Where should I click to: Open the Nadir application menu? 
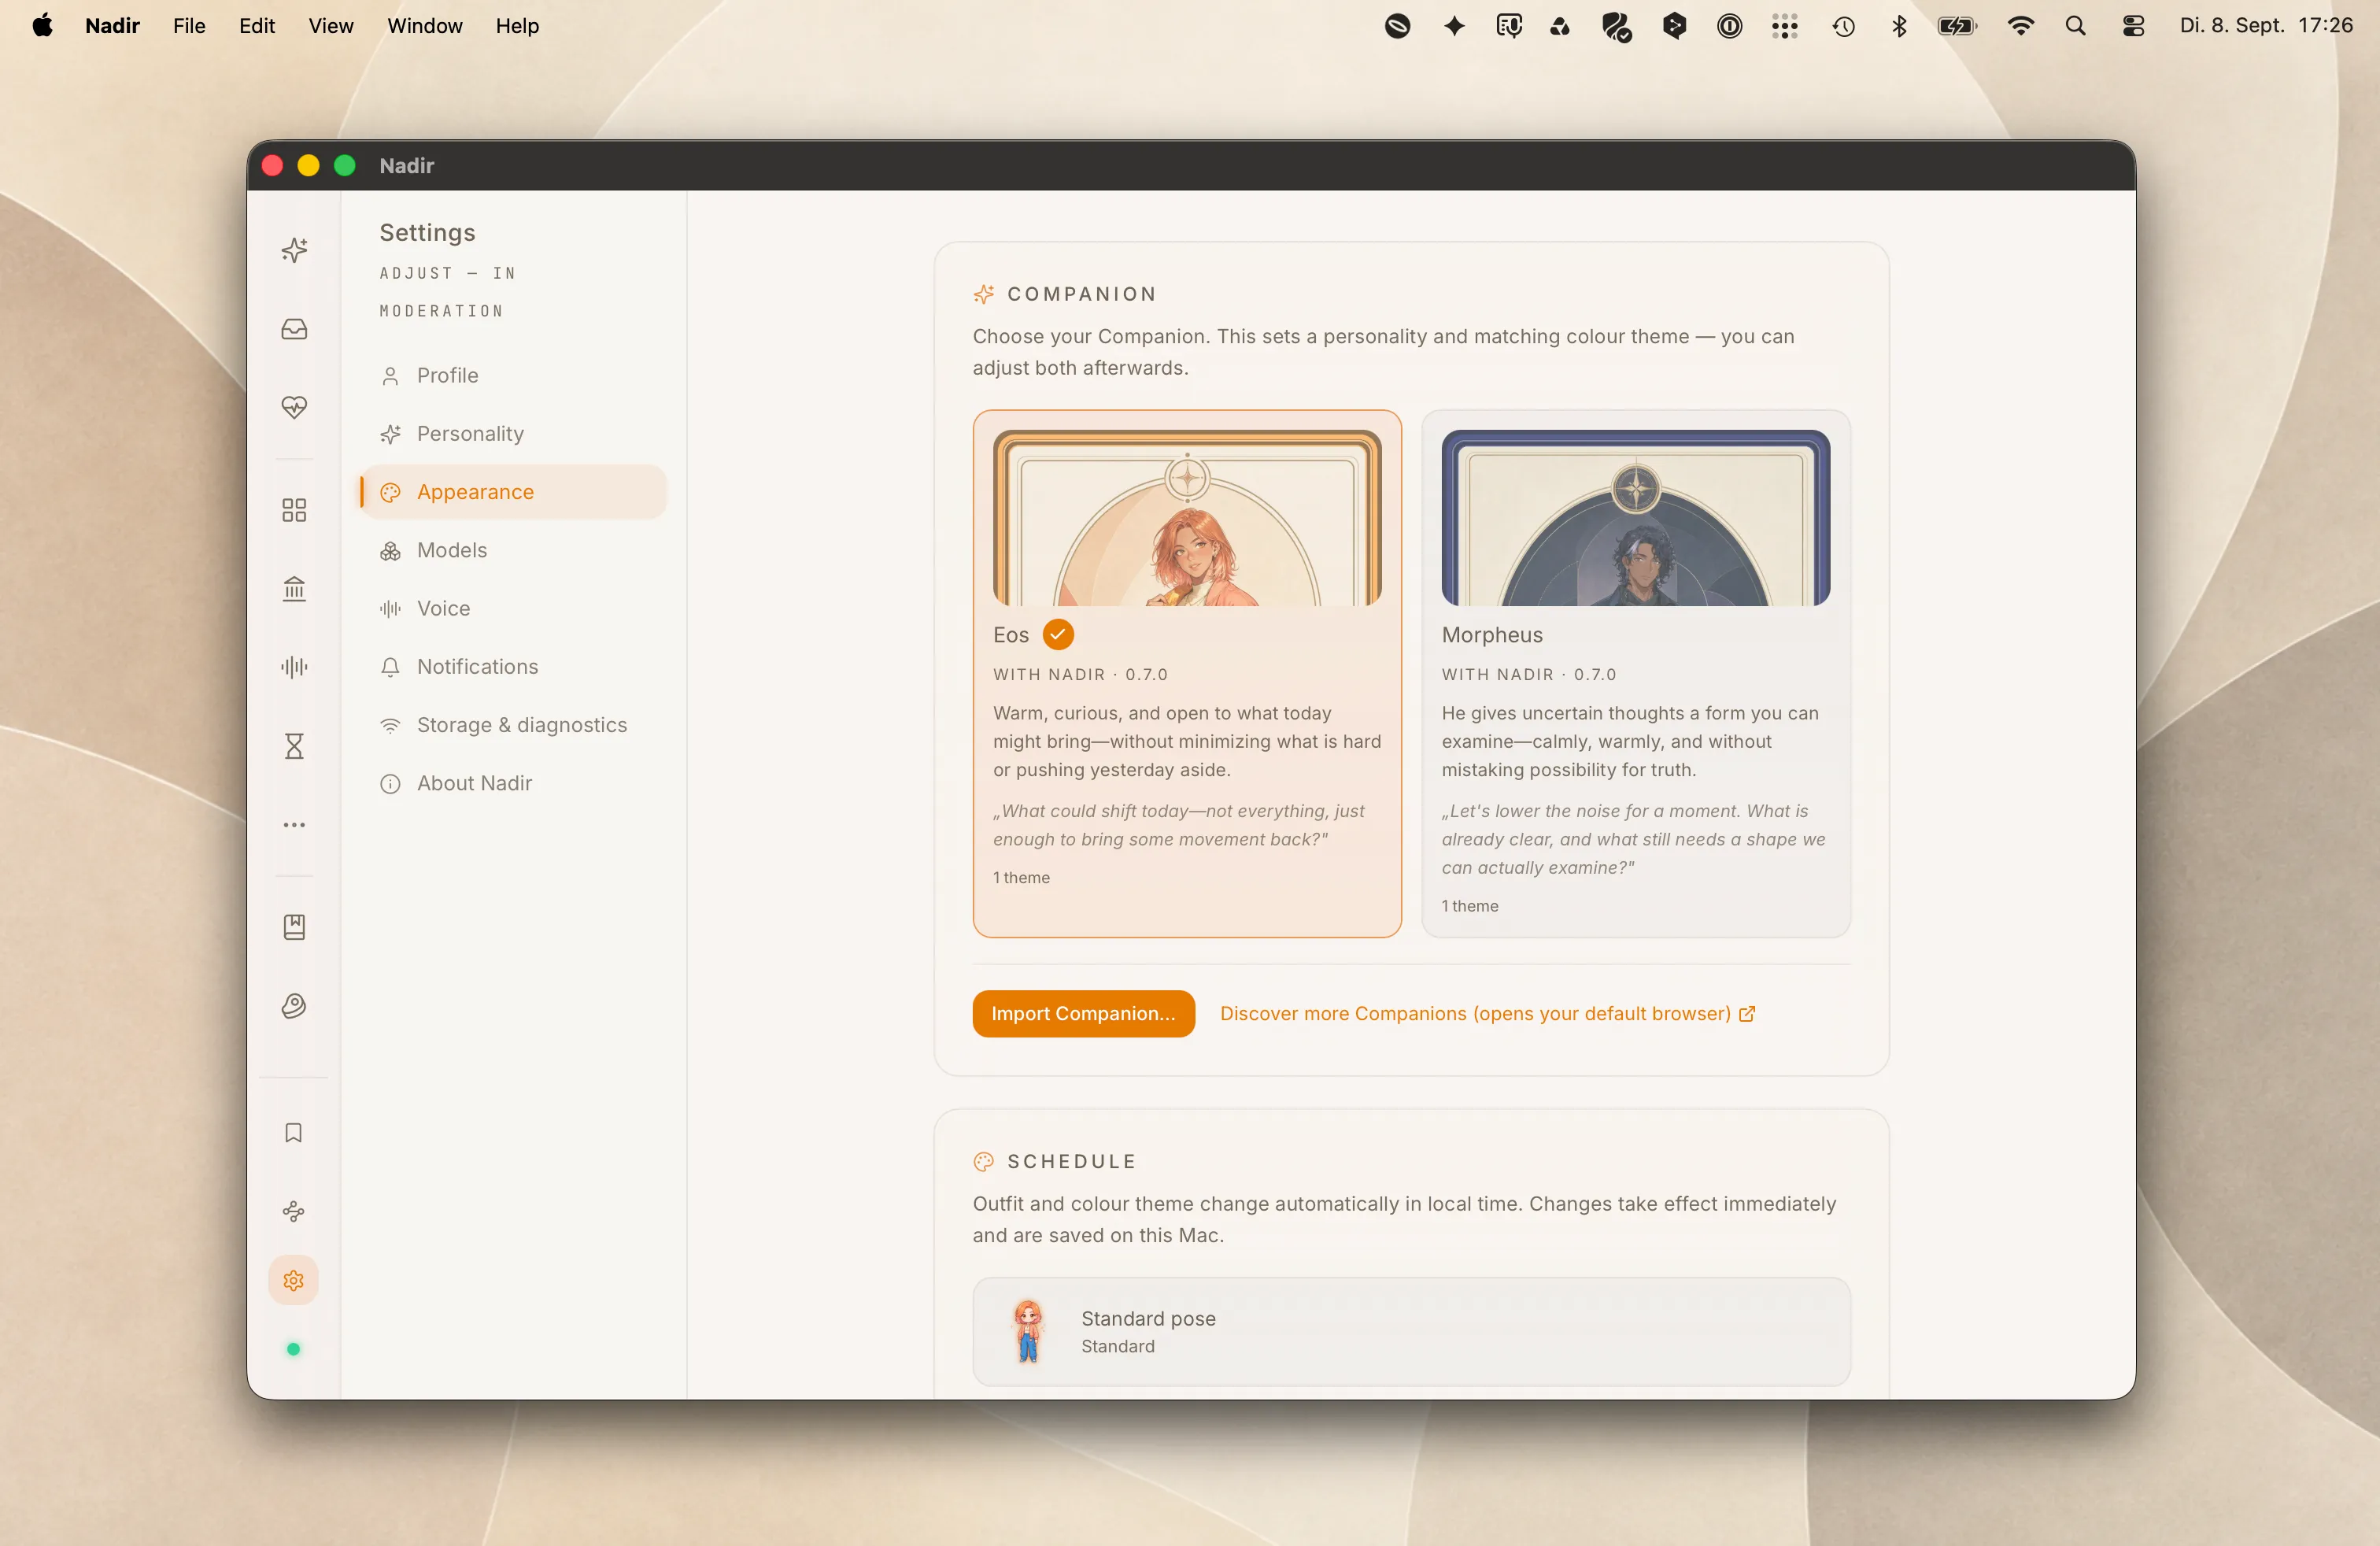point(112,26)
